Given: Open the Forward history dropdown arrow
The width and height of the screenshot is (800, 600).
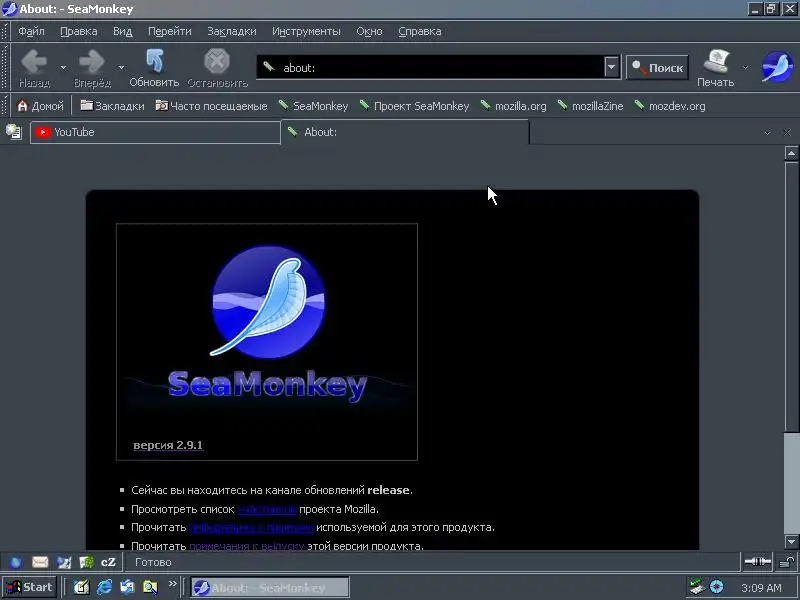Looking at the screenshot, I should click(x=121, y=67).
